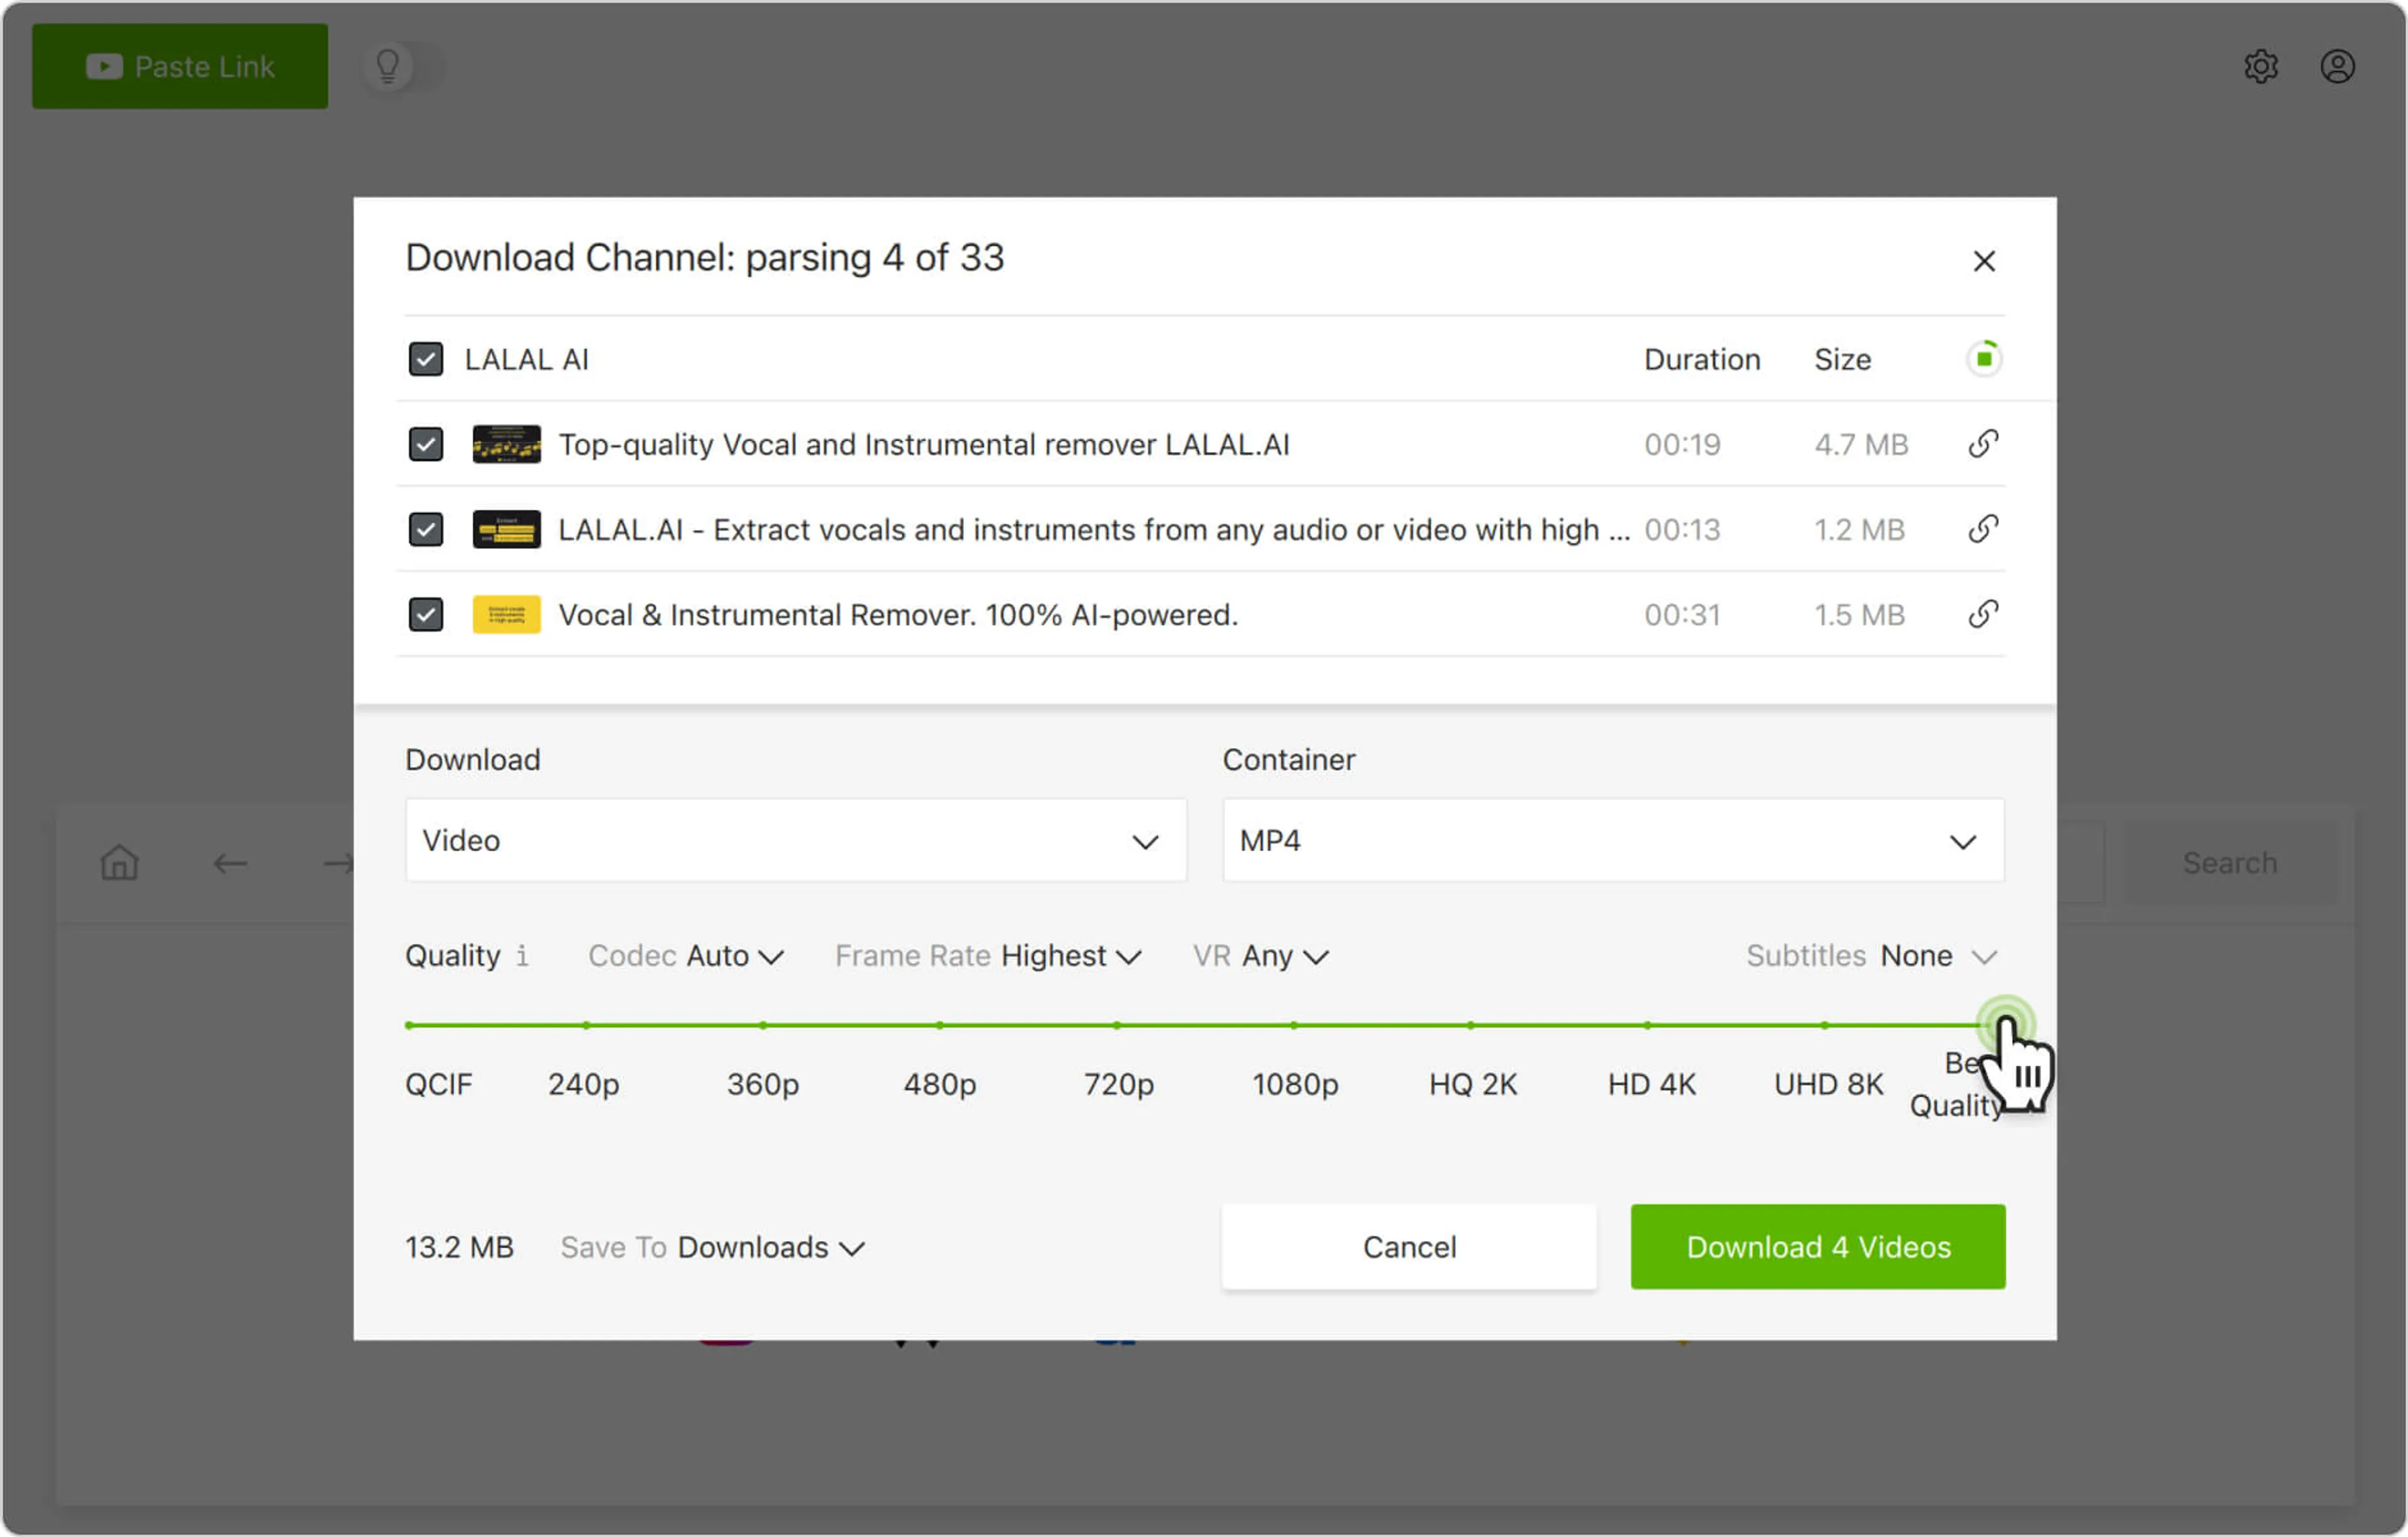Open the user account icon
Screen dimensions: 2408x1537
(x=2337, y=67)
